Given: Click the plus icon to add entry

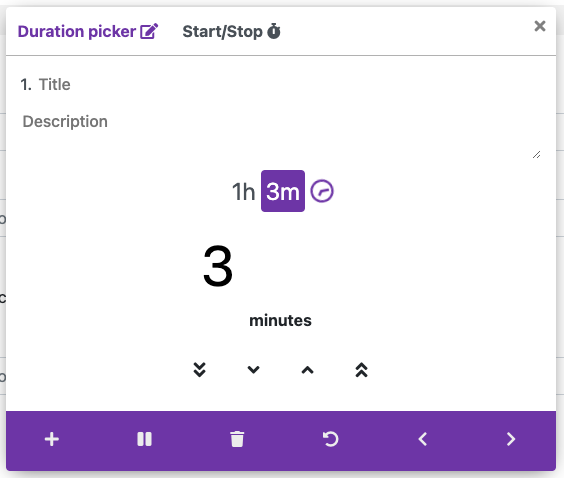Looking at the screenshot, I should 52,439.
